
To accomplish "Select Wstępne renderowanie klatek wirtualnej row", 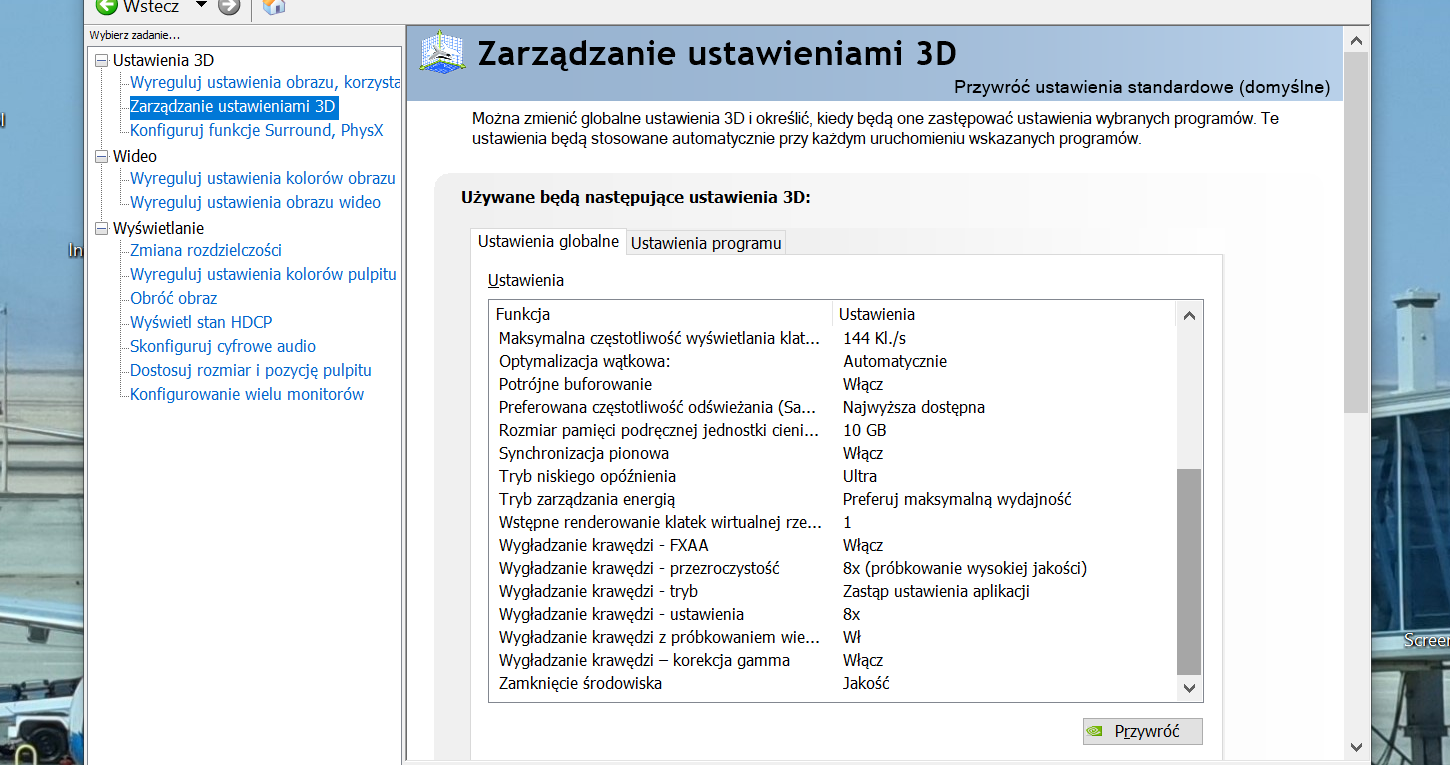I will pyautogui.click(x=833, y=522).
